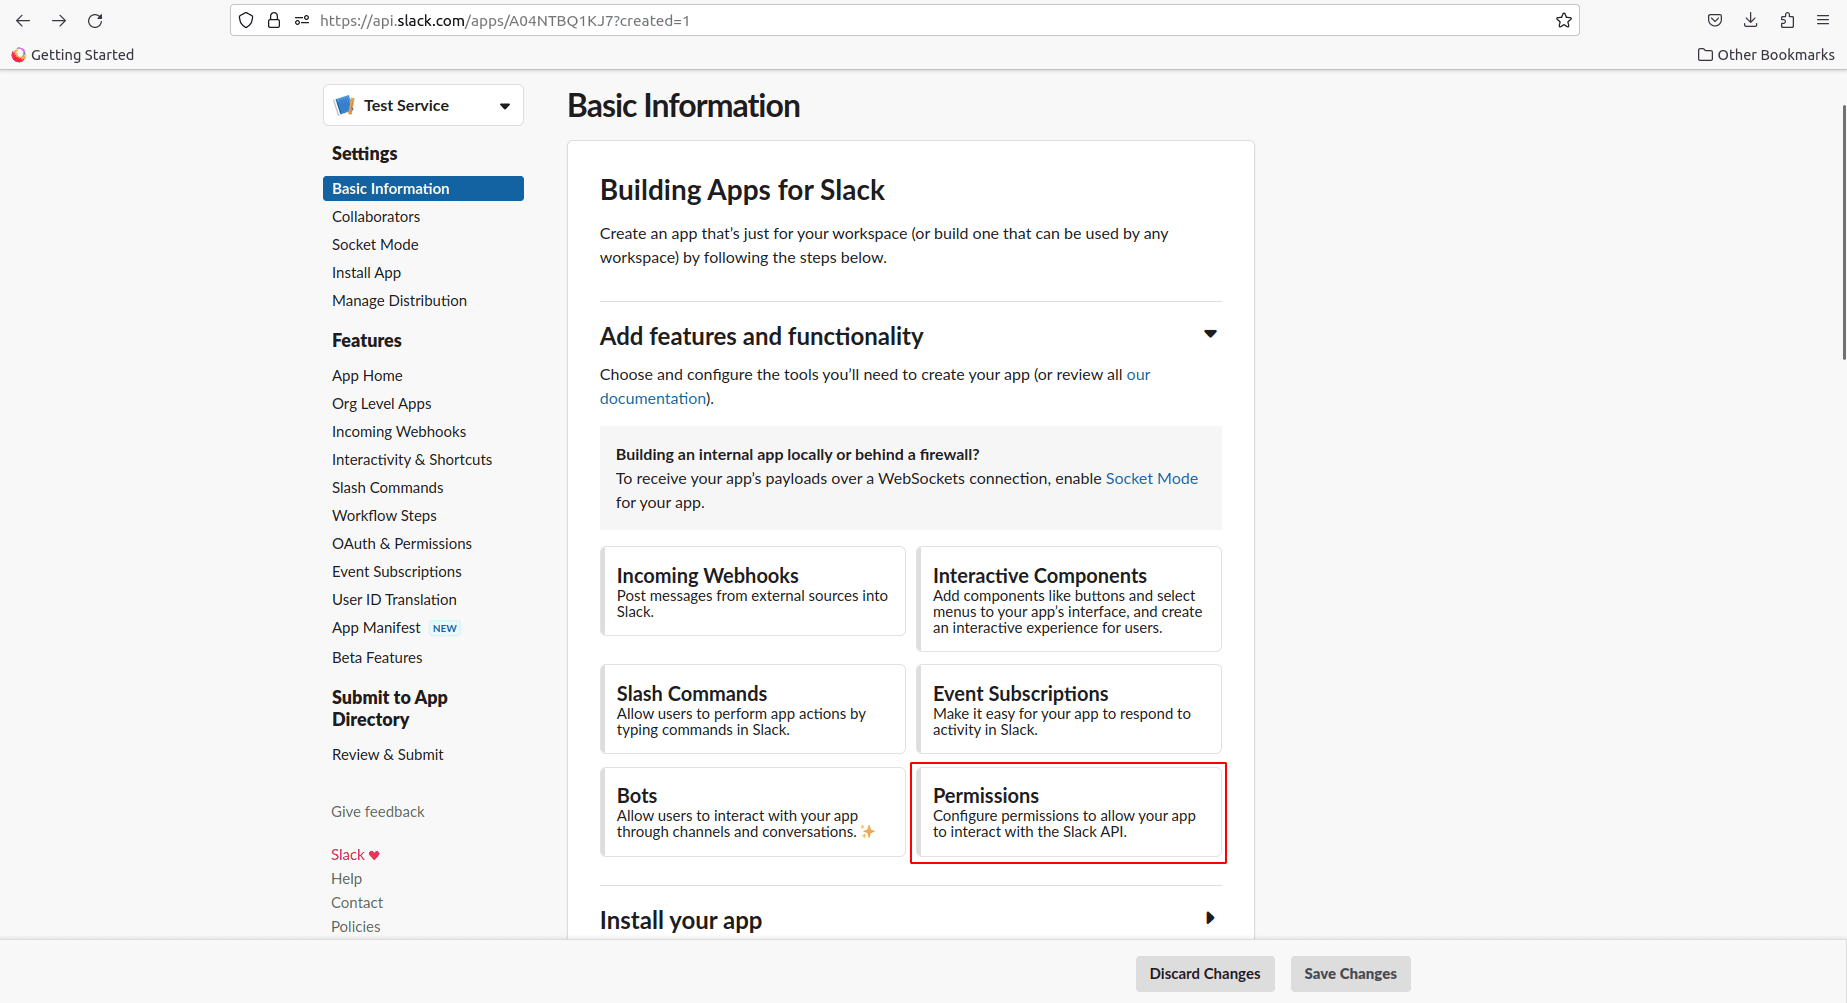Viewport: 1847px width, 1003px height.
Task: Reload the current page
Action: [x=95, y=20]
